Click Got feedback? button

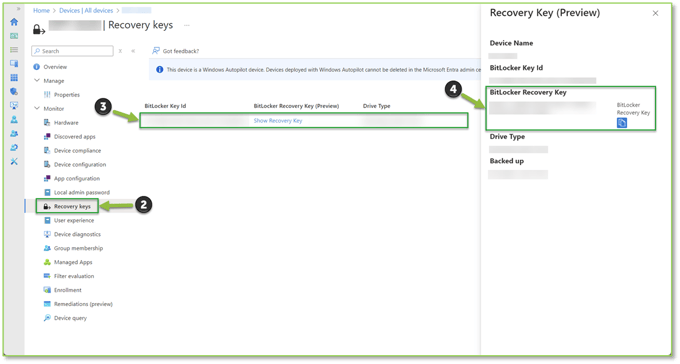pos(175,51)
